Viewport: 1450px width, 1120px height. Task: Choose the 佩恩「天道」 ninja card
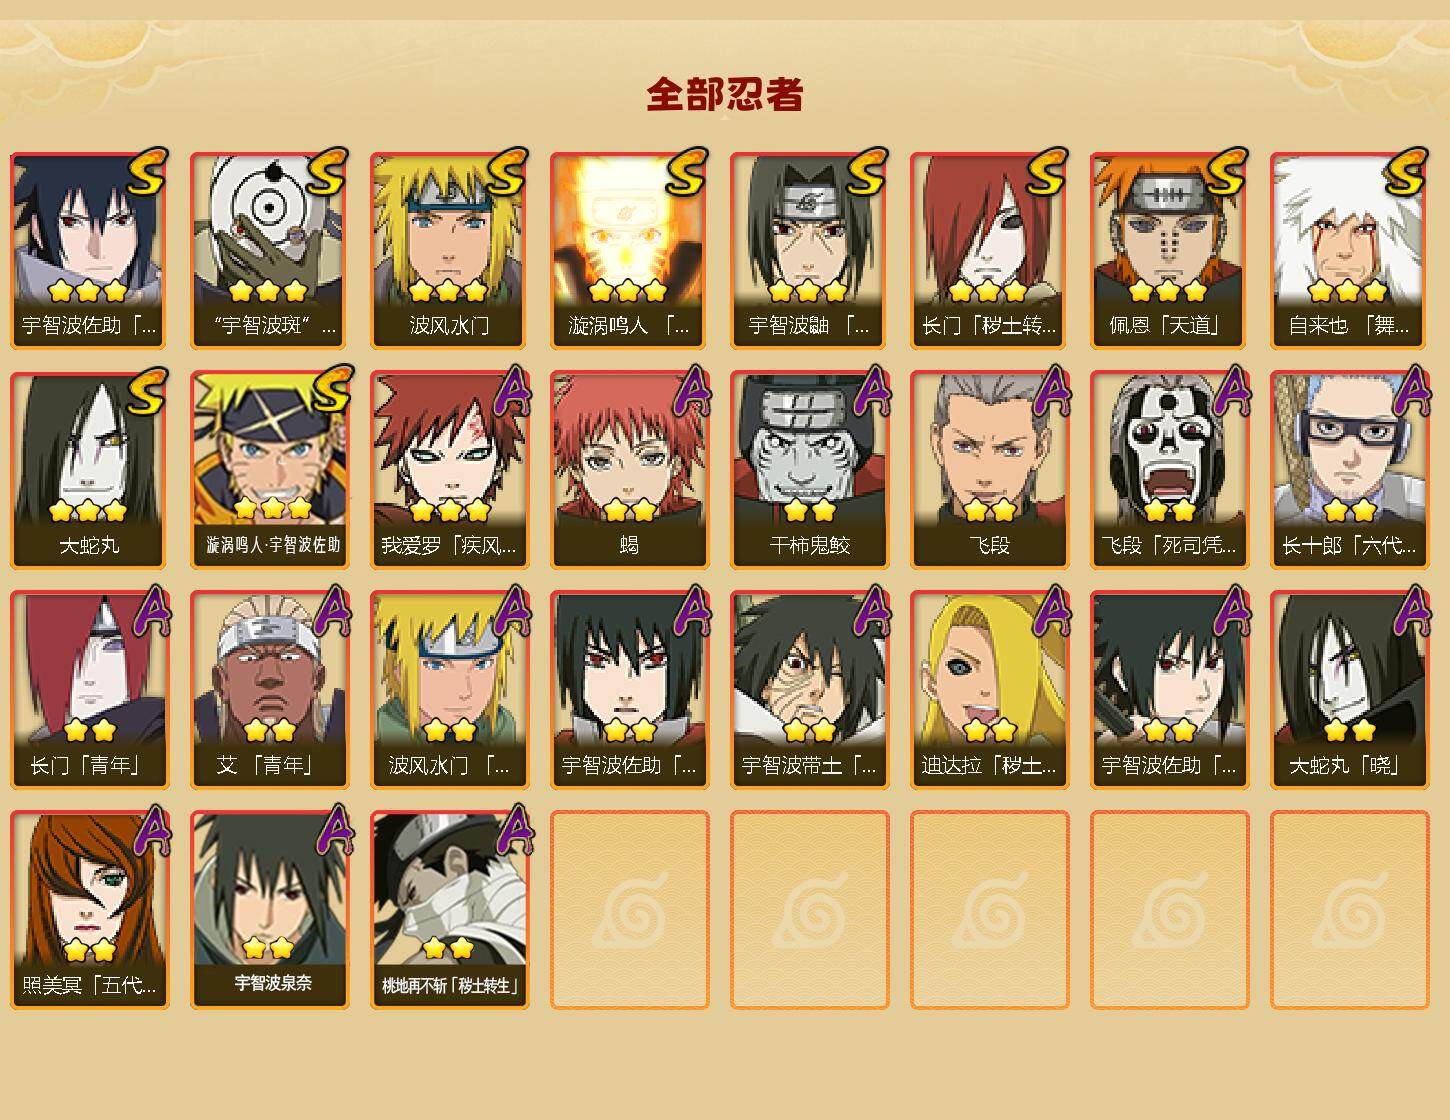1169,250
